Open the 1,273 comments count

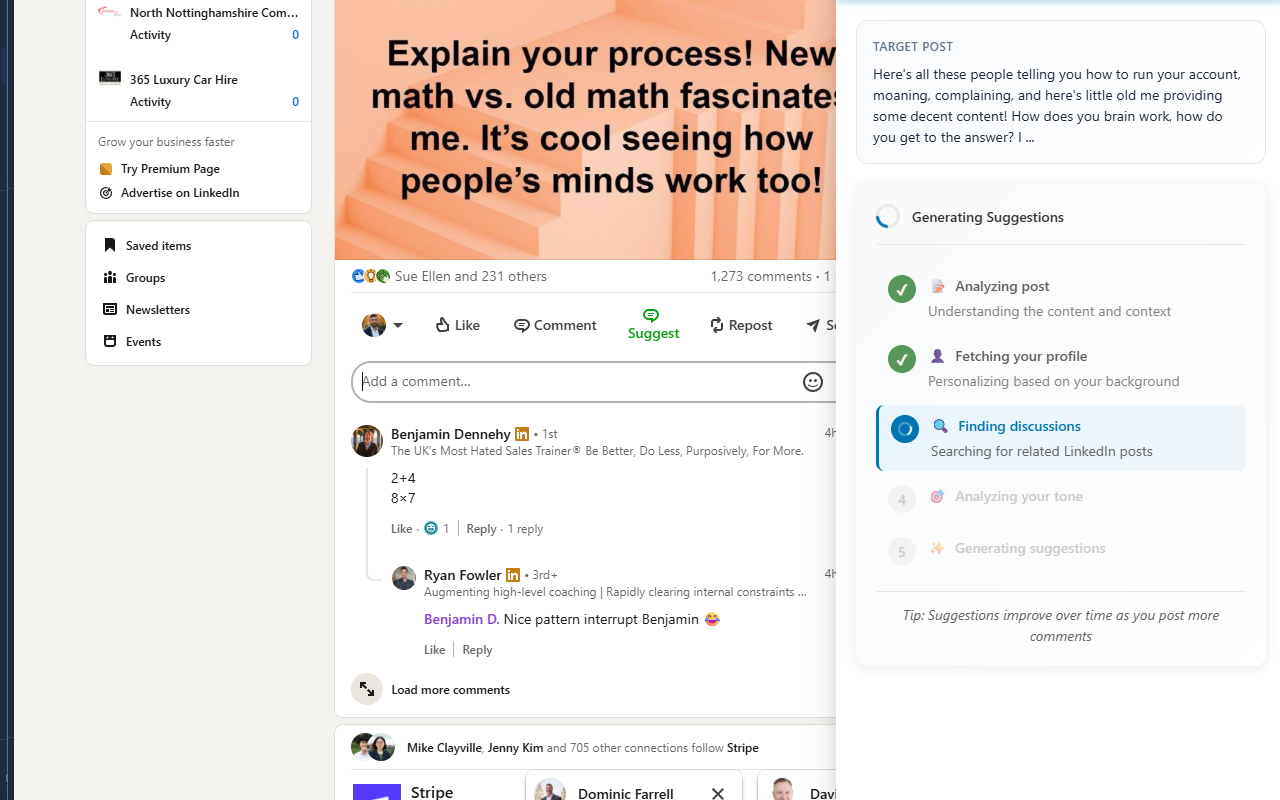(x=761, y=276)
